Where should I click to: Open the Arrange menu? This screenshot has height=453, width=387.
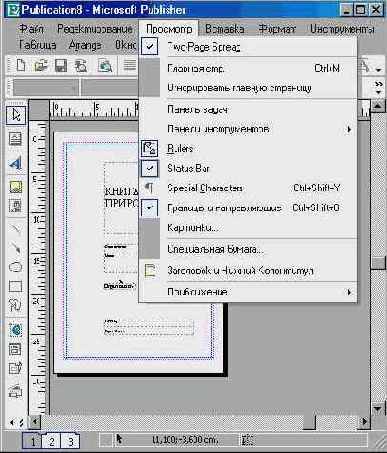click(x=85, y=45)
